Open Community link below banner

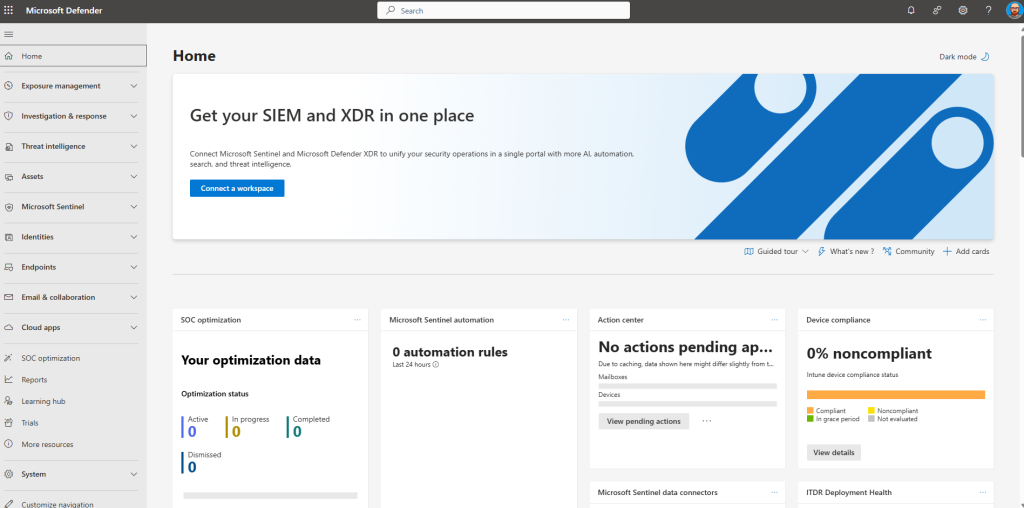click(x=908, y=251)
